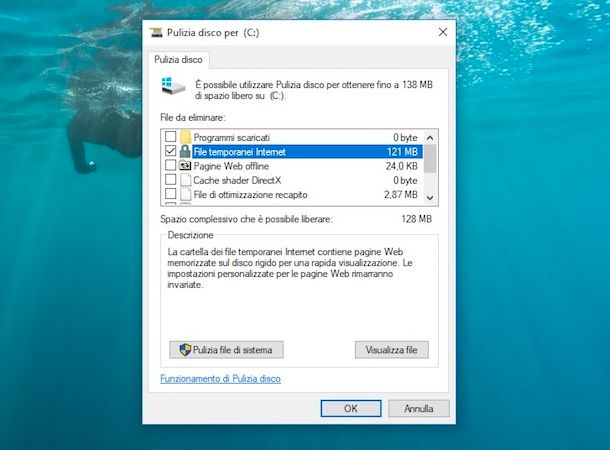Uncheck the File temporanei Internet checkbox

pyautogui.click(x=170, y=151)
